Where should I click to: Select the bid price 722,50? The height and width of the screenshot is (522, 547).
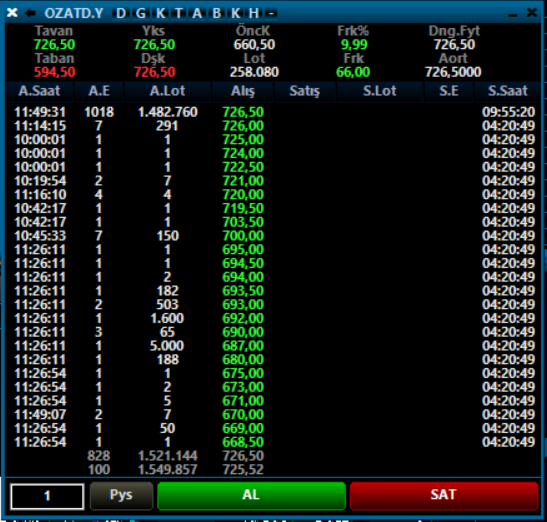coord(243,167)
